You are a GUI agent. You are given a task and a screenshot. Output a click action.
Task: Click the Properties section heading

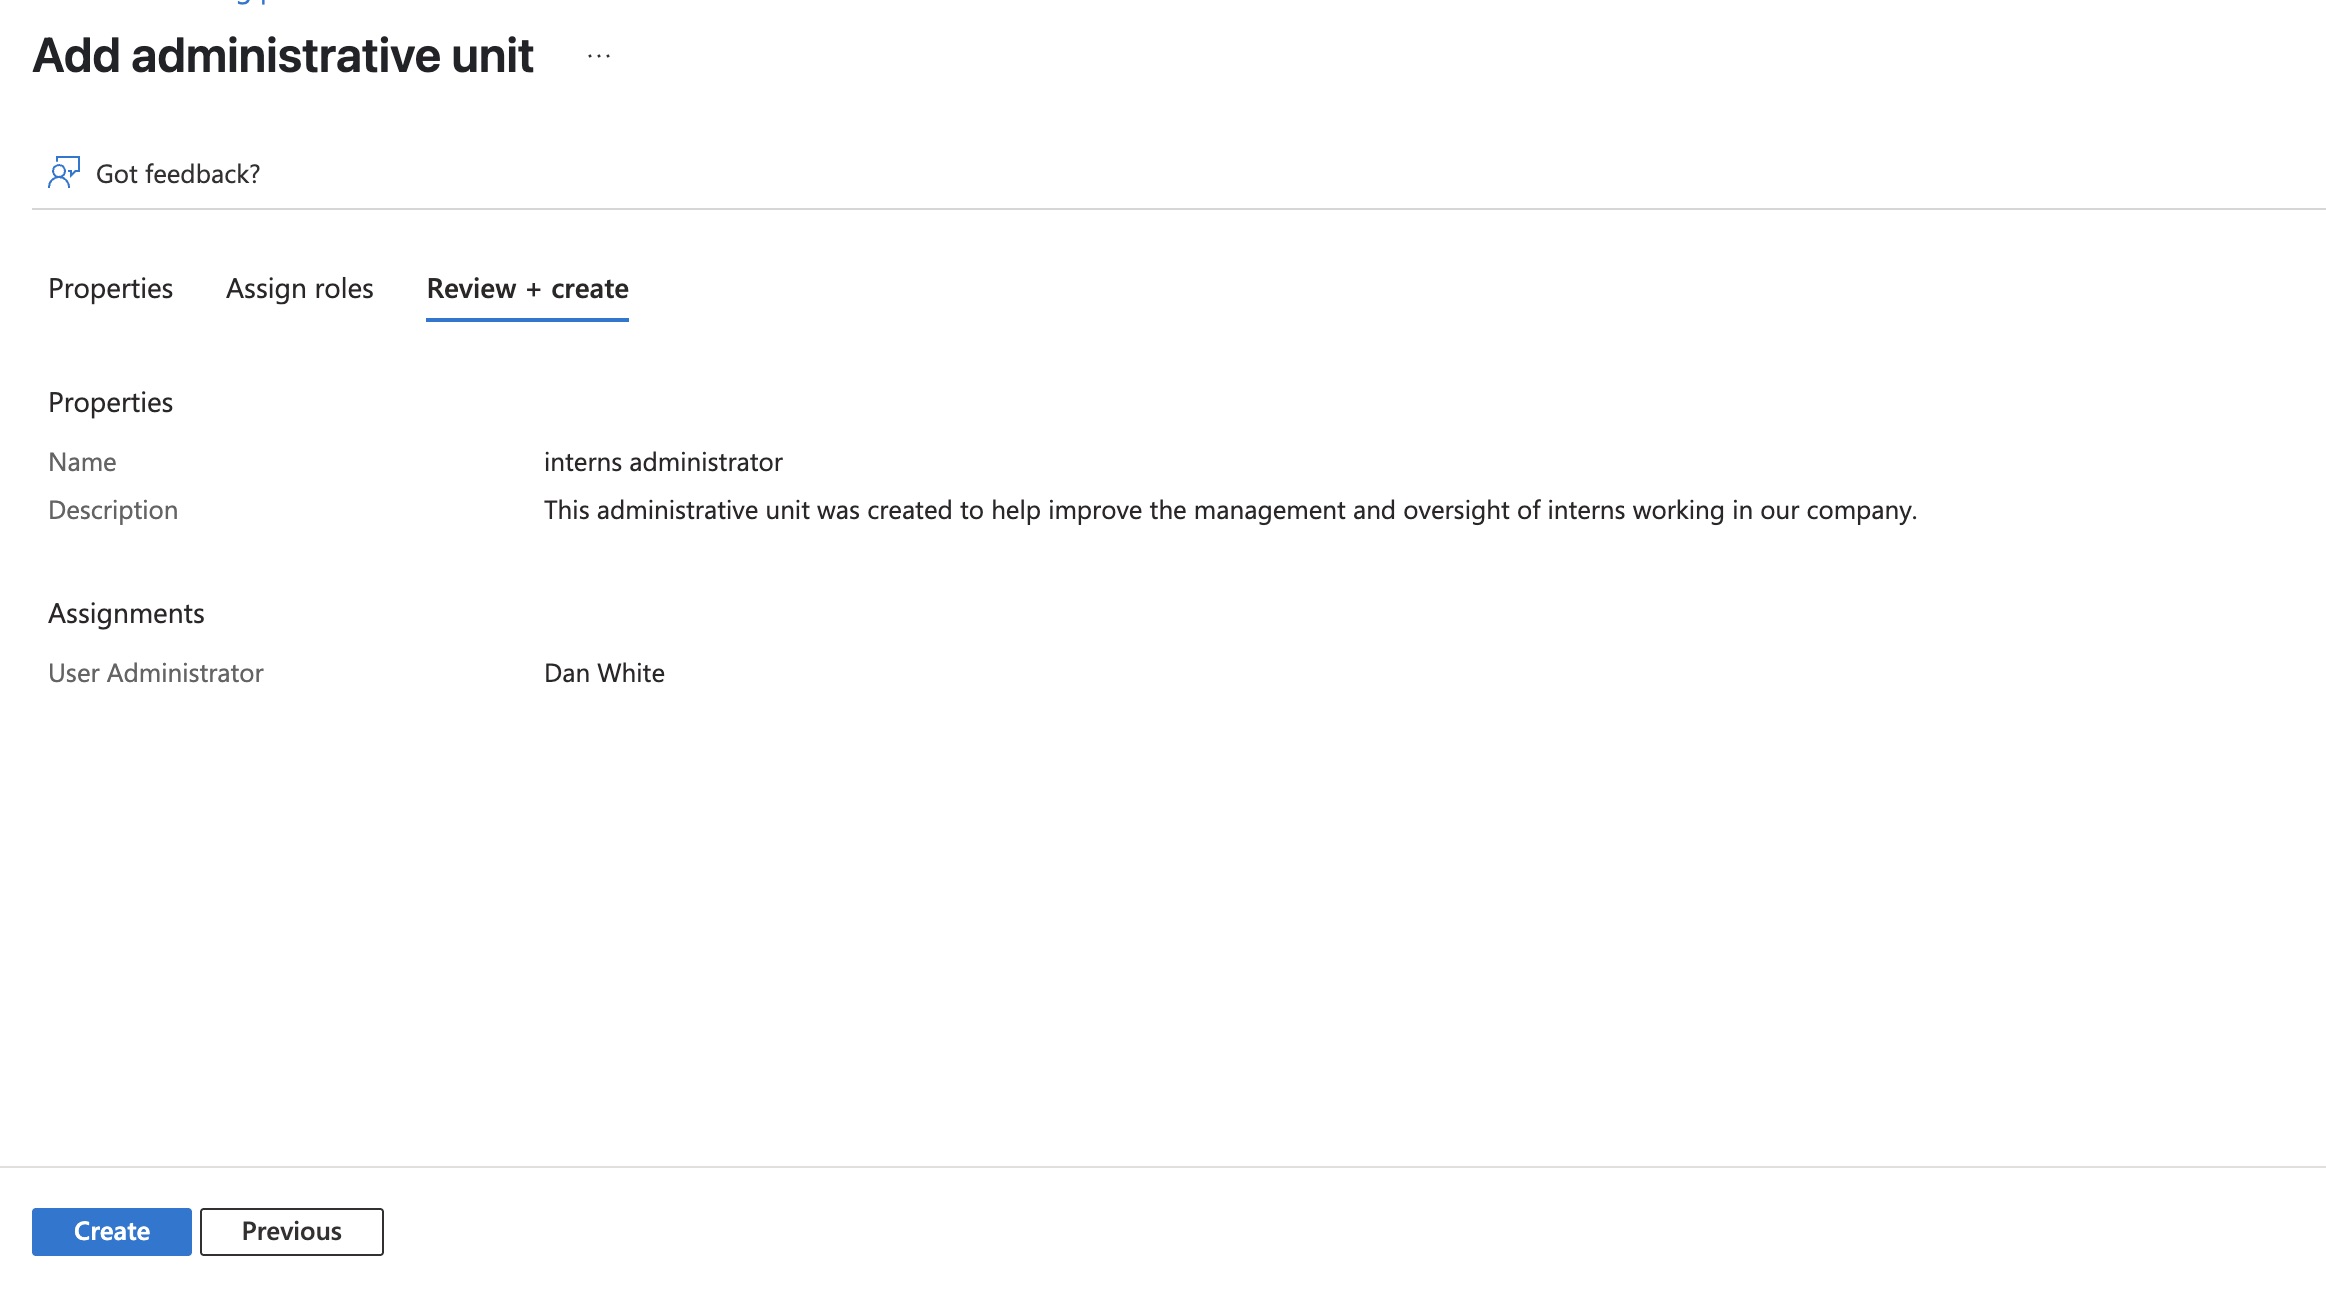click(110, 403)
